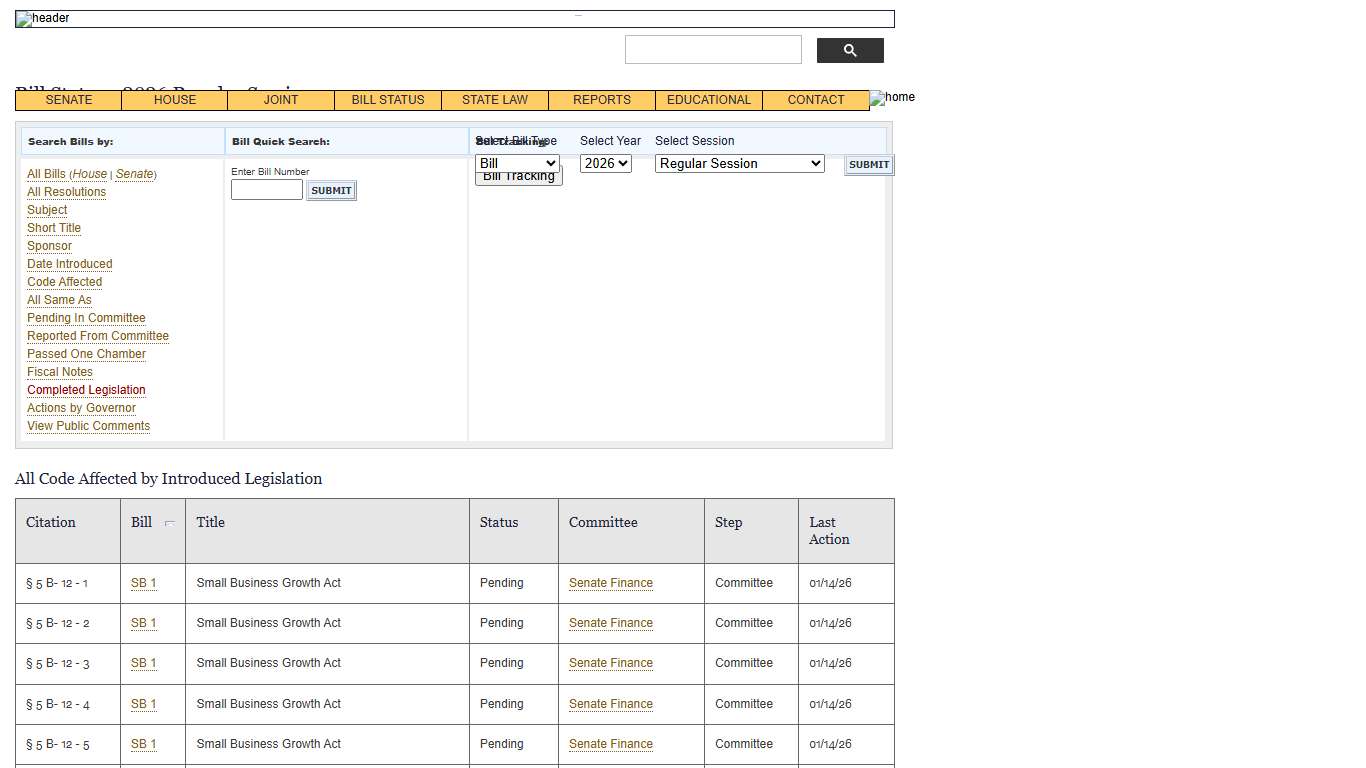
Task: Open the REPORTS section
Action: pyautogui.click(x=600, y=100)
